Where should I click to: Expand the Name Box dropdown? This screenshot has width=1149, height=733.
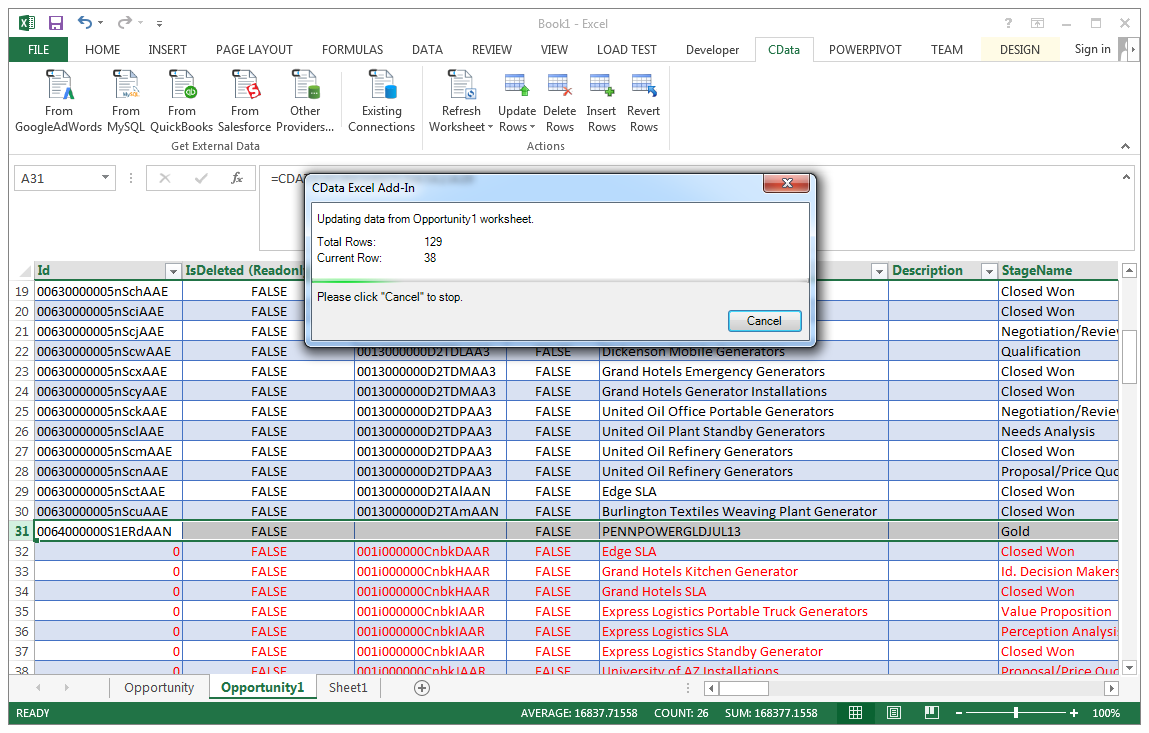(106, 177)
